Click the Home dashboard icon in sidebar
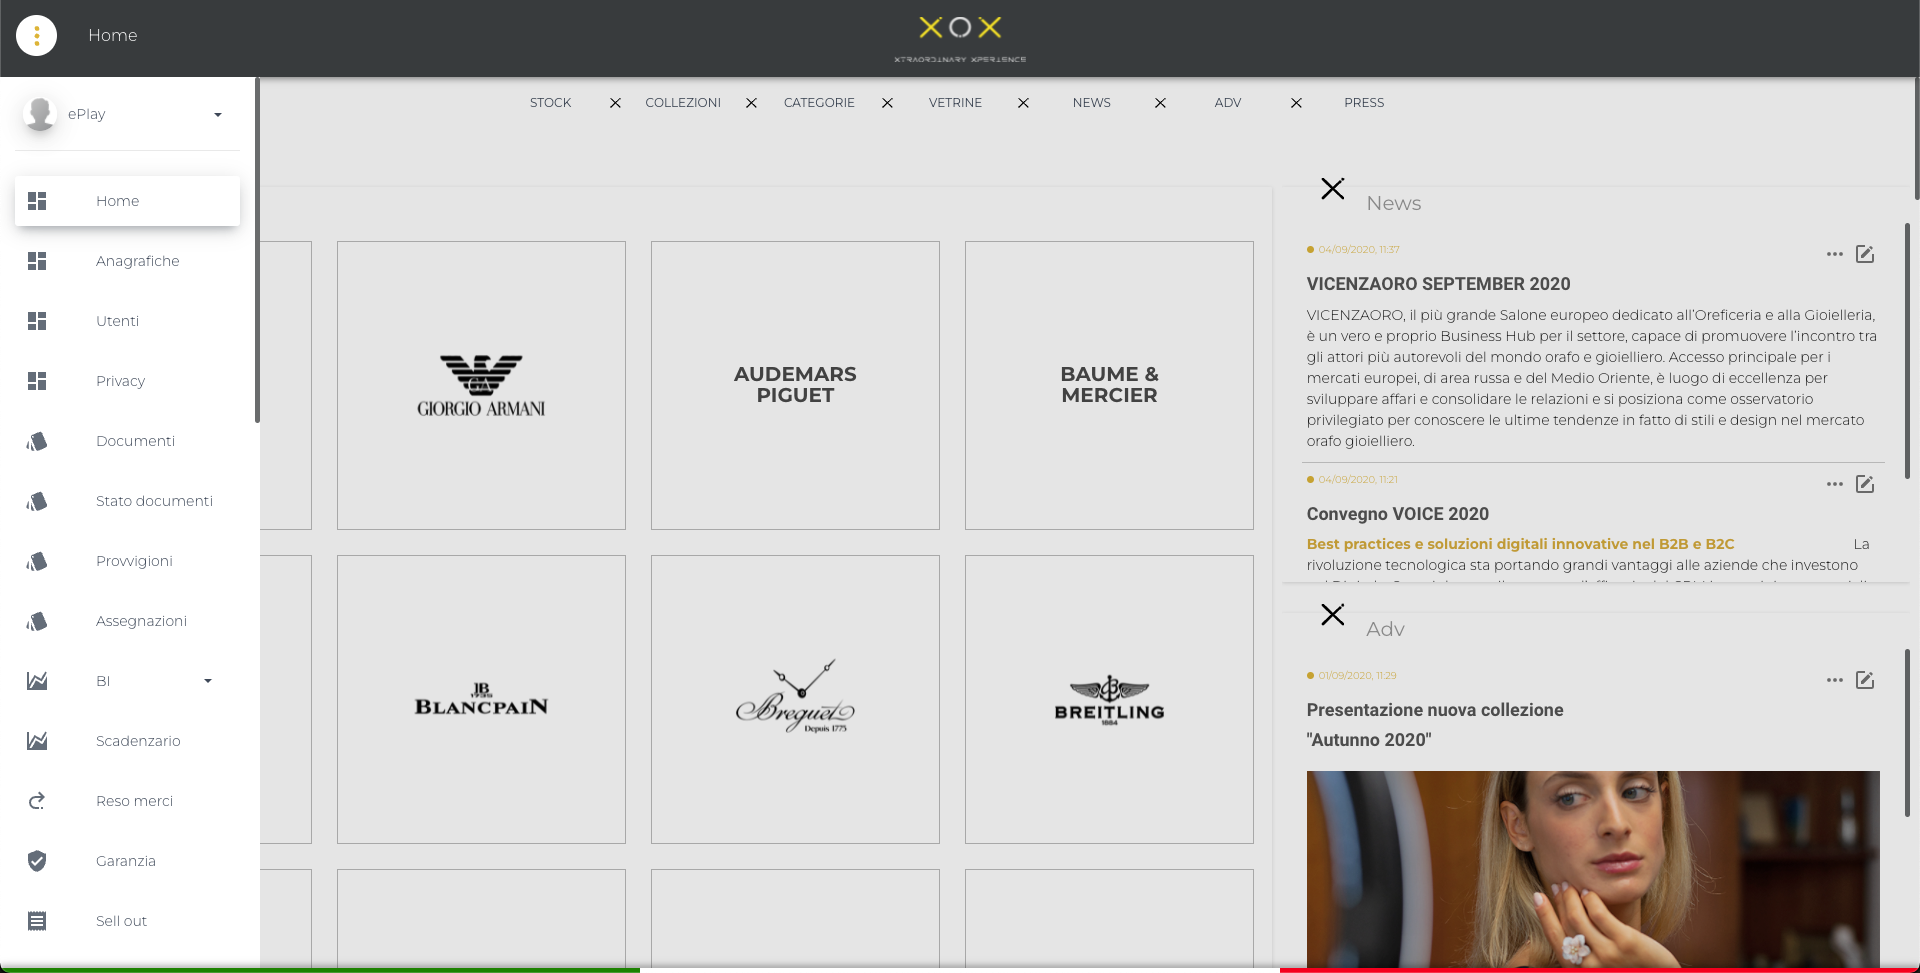 37,201
